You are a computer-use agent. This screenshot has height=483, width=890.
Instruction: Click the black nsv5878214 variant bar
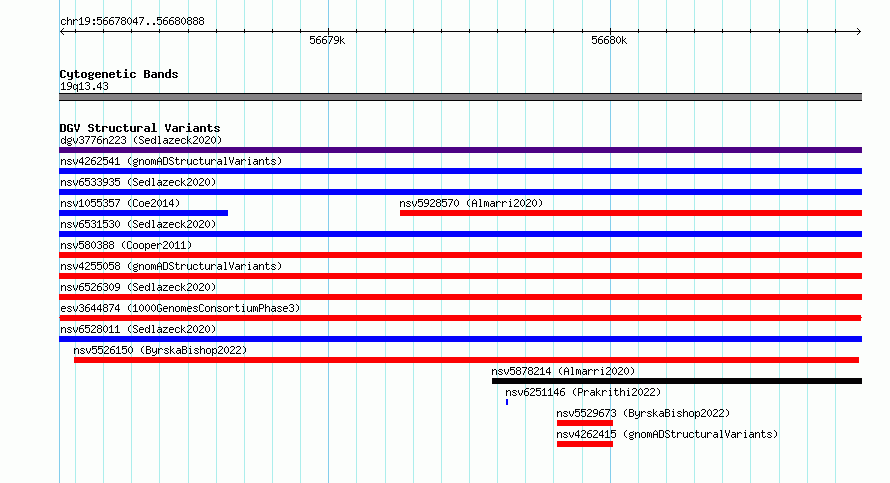pyautogui.click(x=677, y=381)
